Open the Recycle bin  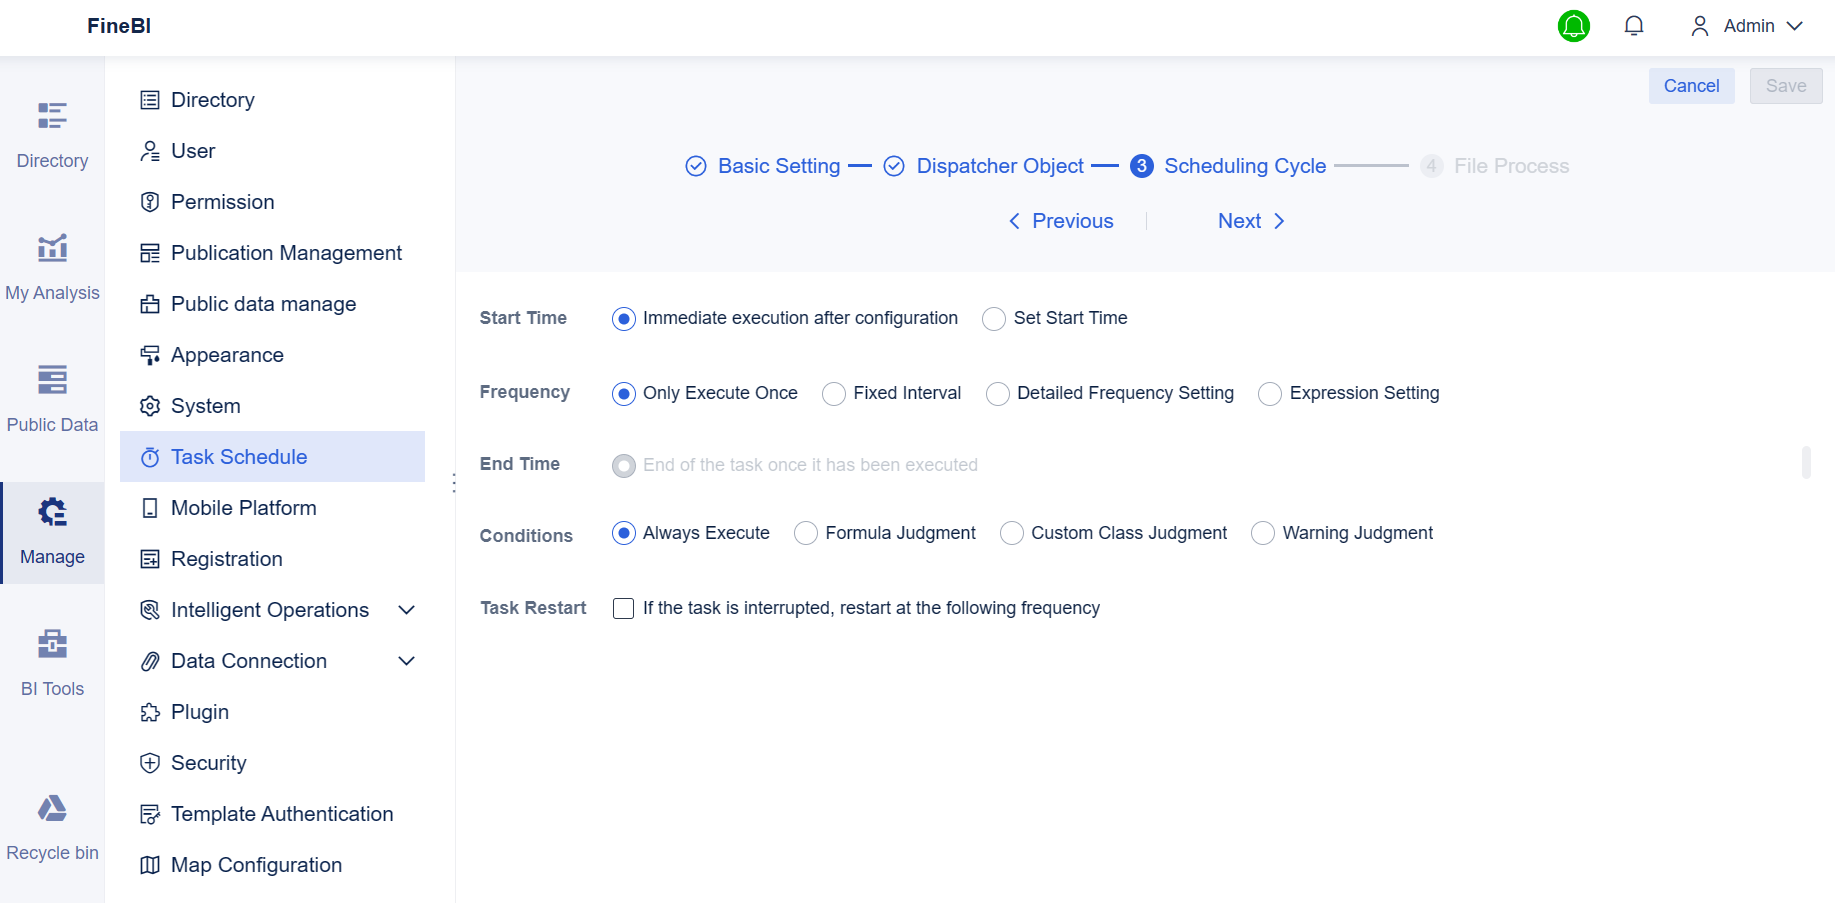tap(52, 825)
